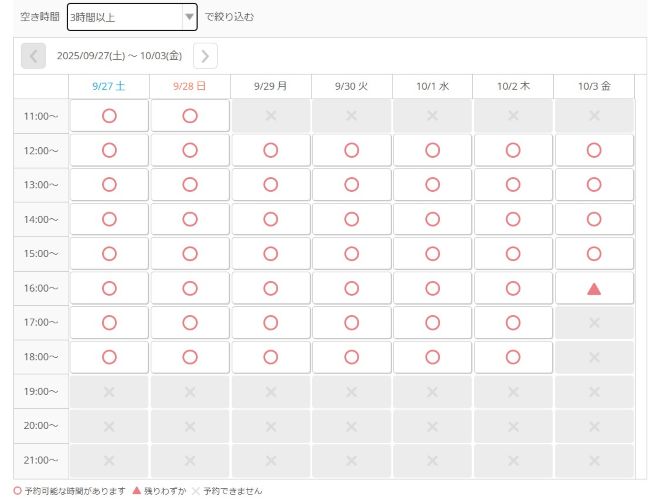The image size is (659, 500).
Task: Select the 10/2 木 18:00 circle slot
Action: [513, 357]
